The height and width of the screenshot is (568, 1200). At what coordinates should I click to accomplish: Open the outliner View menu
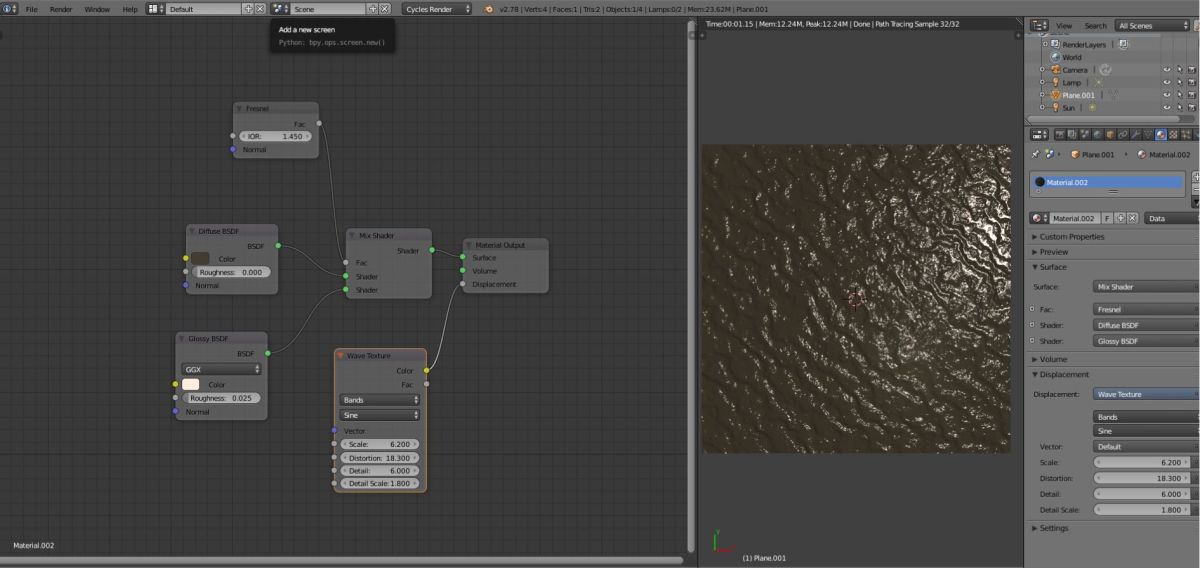coord(1064,25)
